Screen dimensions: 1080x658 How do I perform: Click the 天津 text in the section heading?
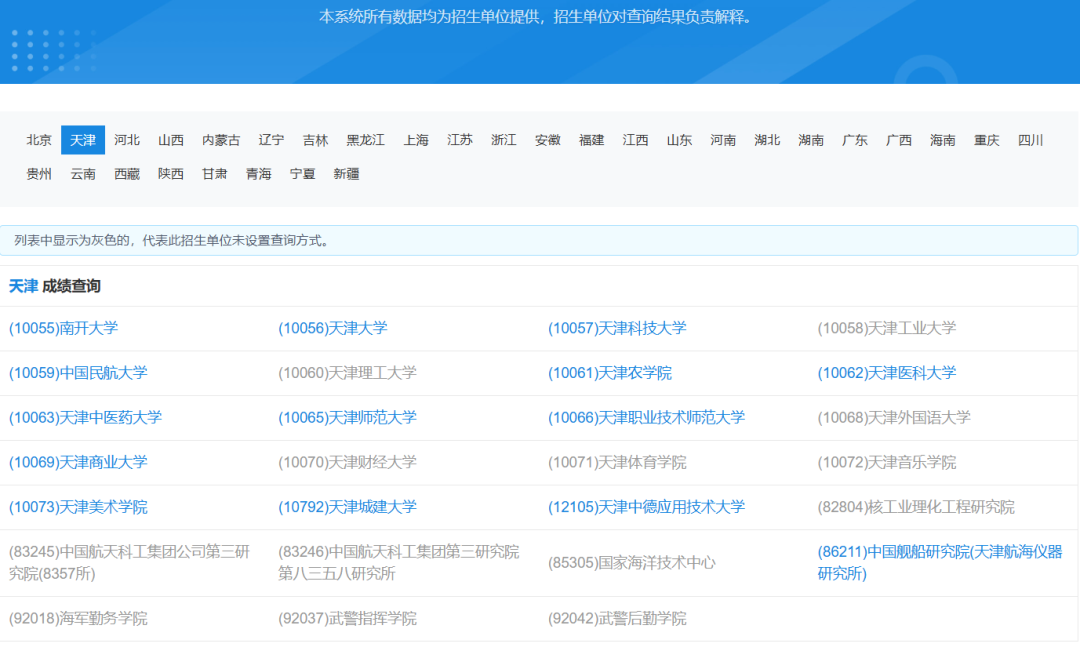point(23,286)
